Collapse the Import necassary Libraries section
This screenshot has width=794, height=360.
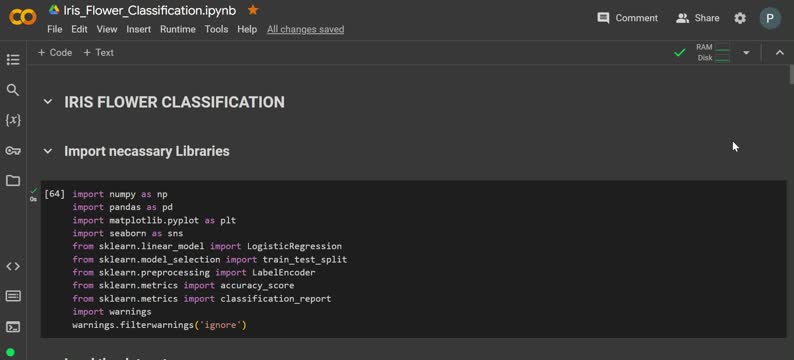tap(48, 151)
